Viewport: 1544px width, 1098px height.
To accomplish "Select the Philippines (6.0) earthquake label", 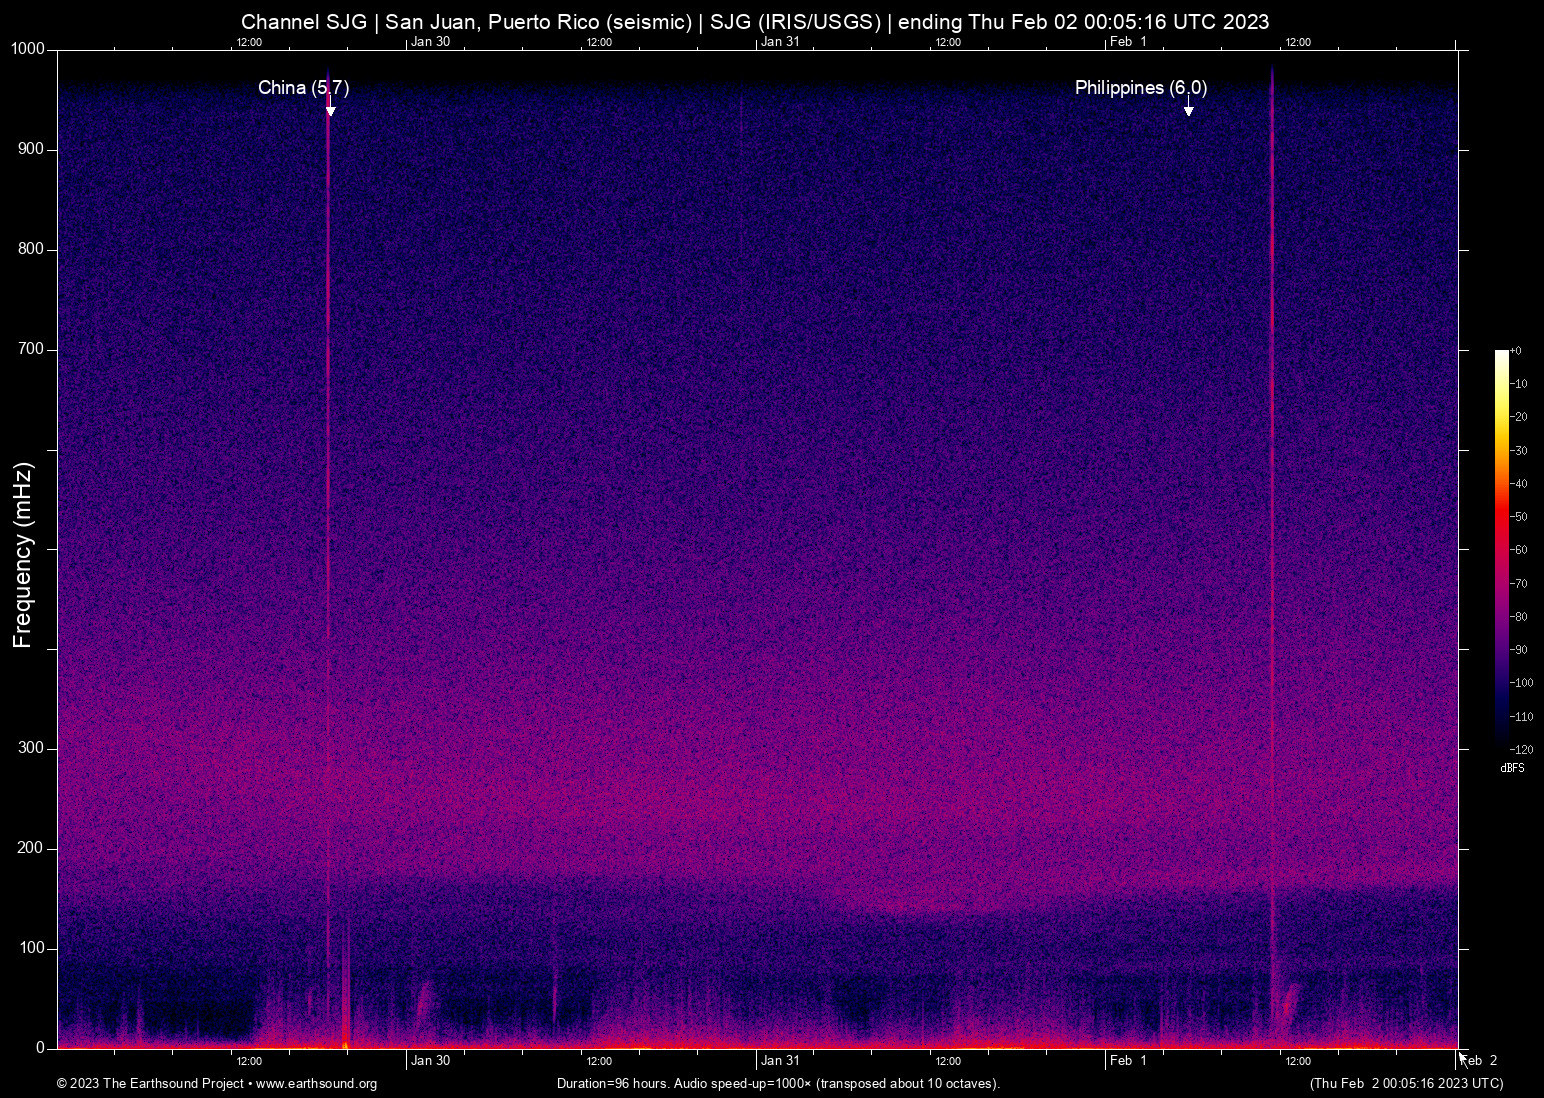I will 1140,88.
